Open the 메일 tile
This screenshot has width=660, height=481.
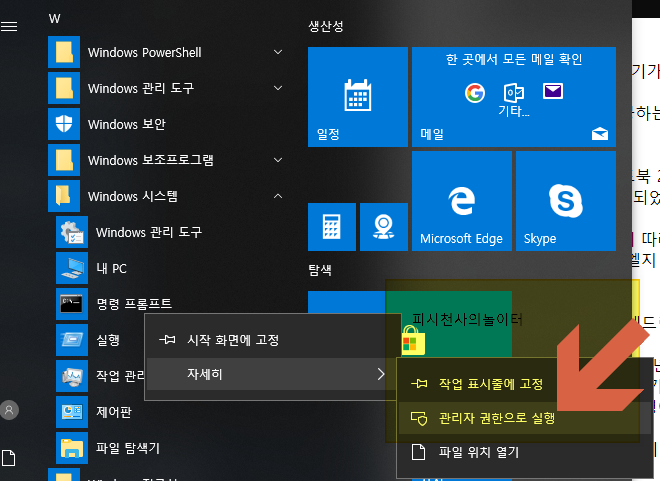click(x=514, y=97)
